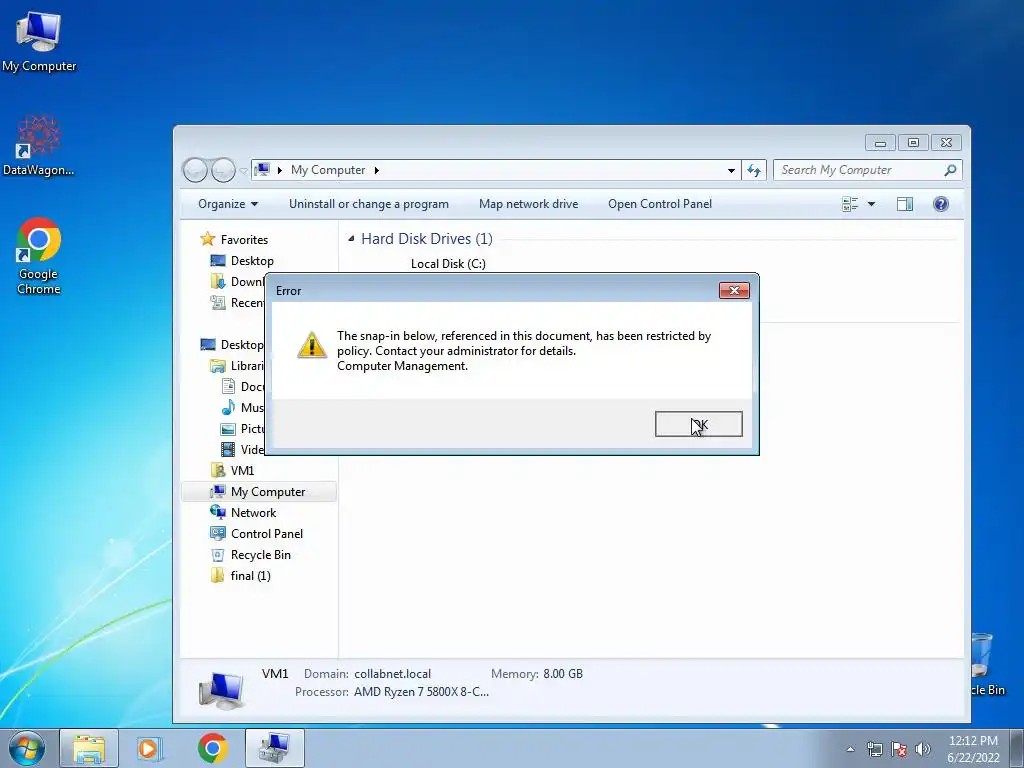Minimize the My Computer window
1024x768 pixels.
[x=880, y=143]
